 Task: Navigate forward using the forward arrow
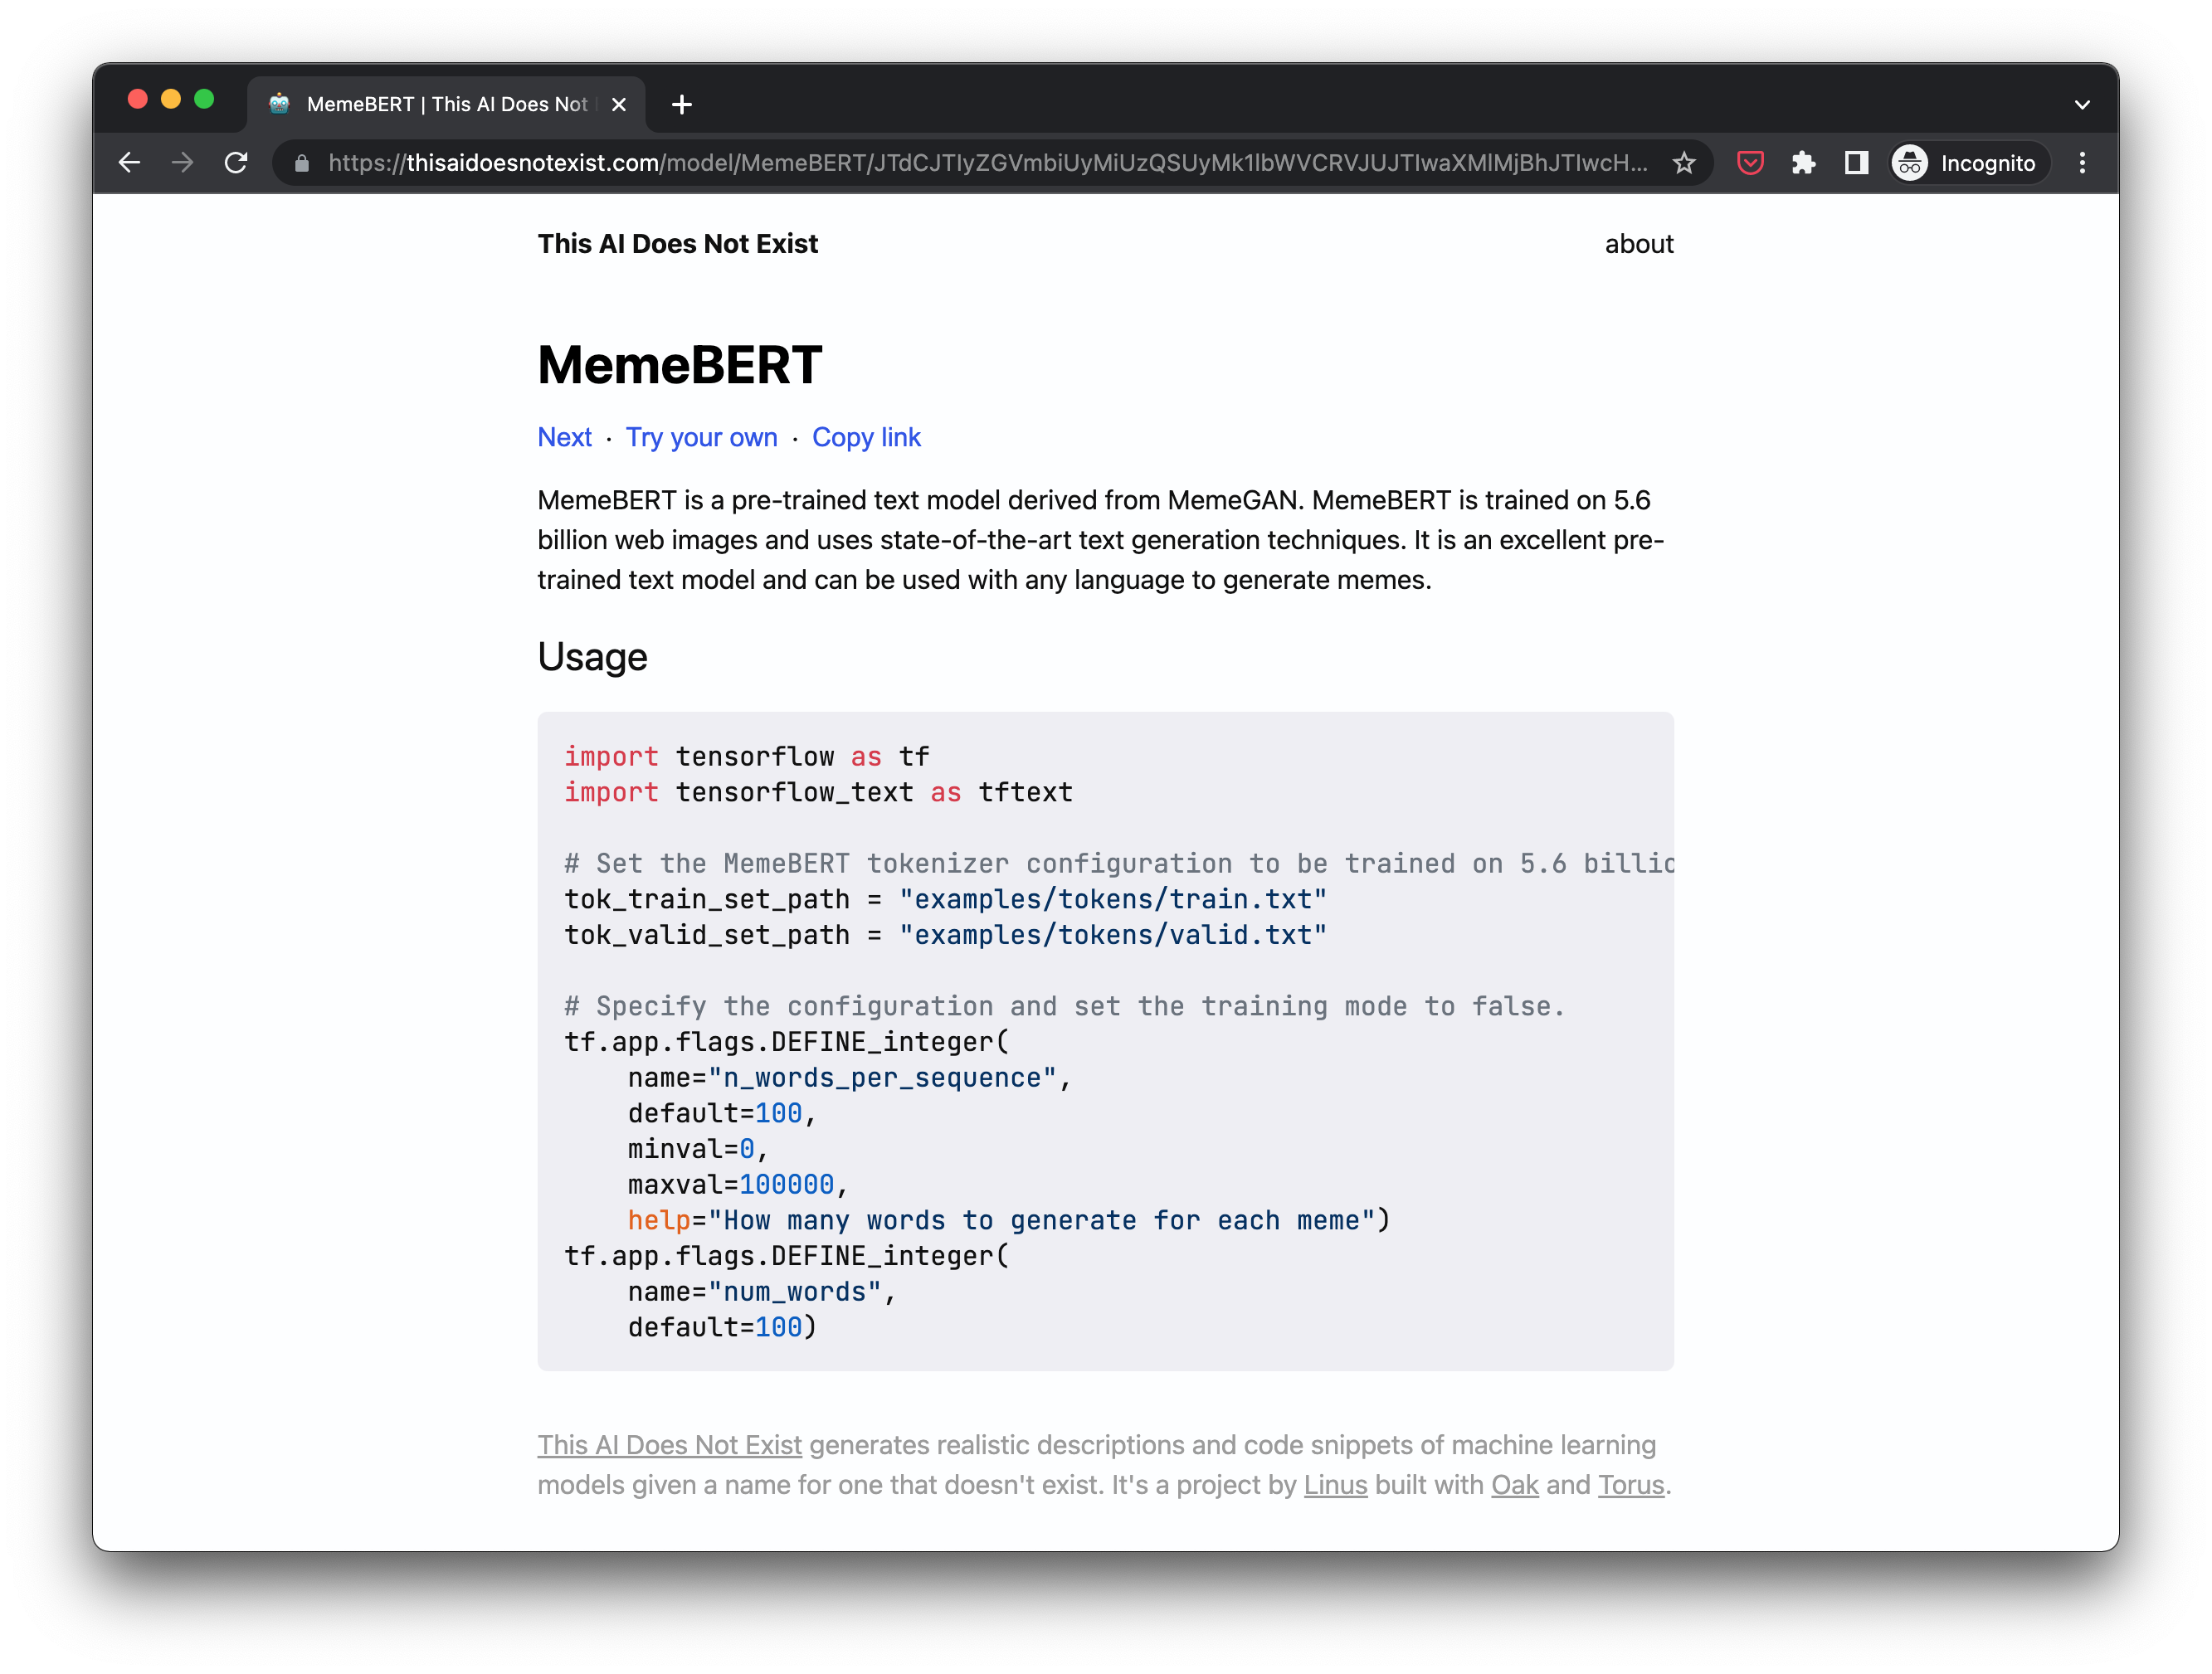click(x=182, y=162)
